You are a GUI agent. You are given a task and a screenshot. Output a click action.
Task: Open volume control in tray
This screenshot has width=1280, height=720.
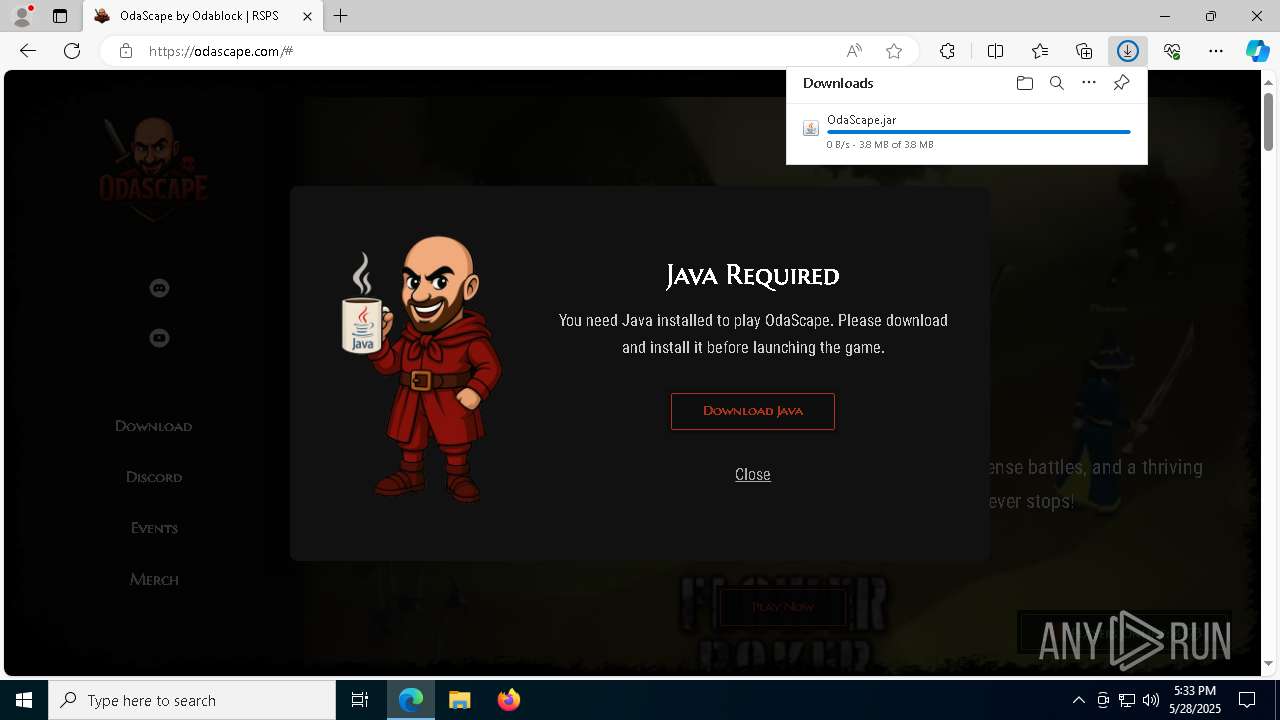click(x=1150, y=700)
